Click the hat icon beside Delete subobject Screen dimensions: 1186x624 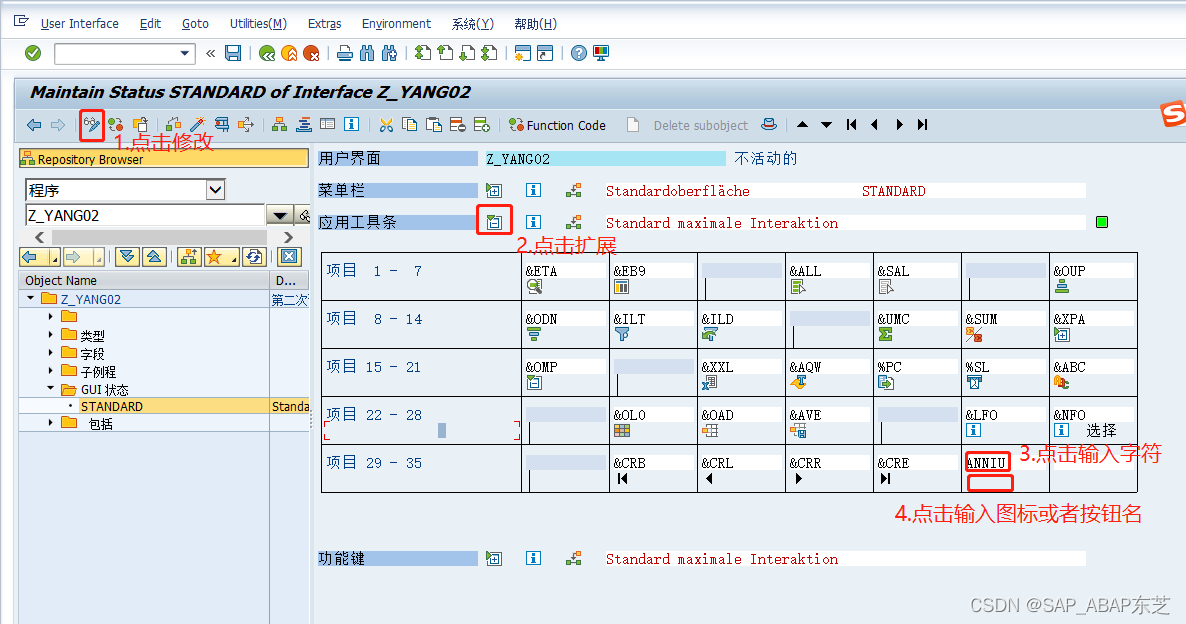pos(769,125)
